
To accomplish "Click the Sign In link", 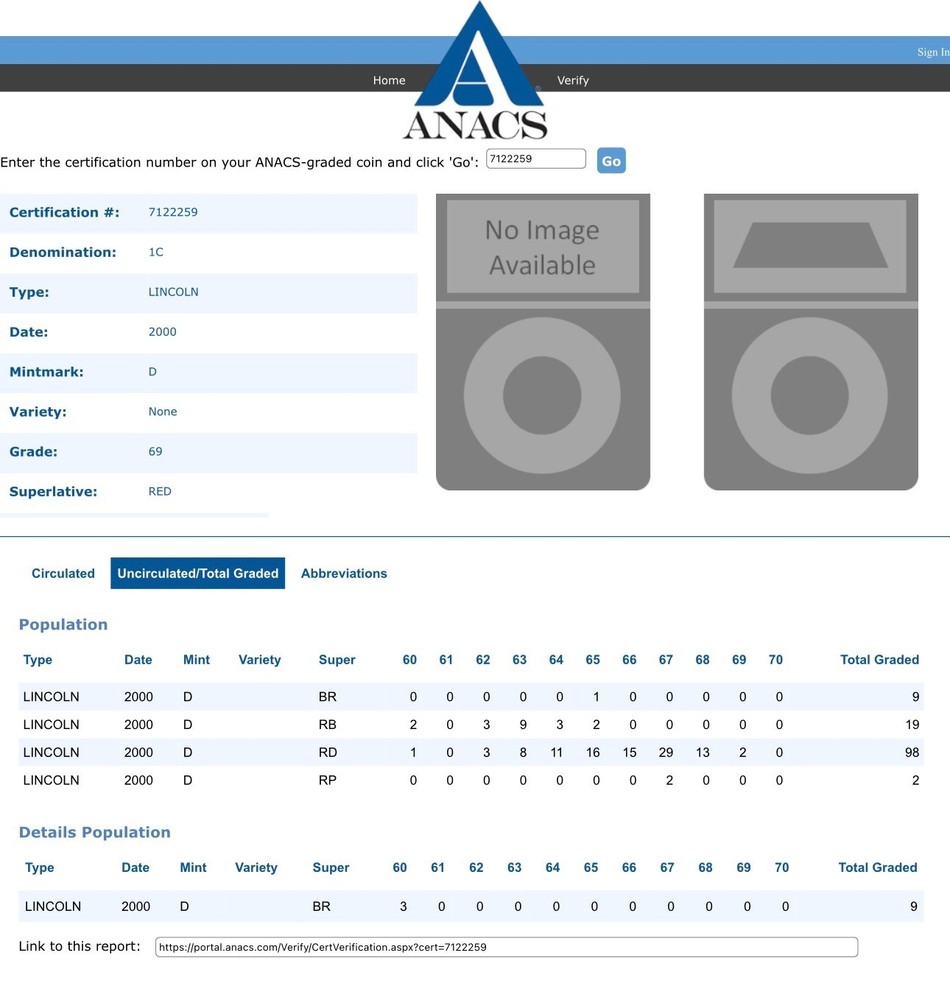I will [x=933, y=52].
